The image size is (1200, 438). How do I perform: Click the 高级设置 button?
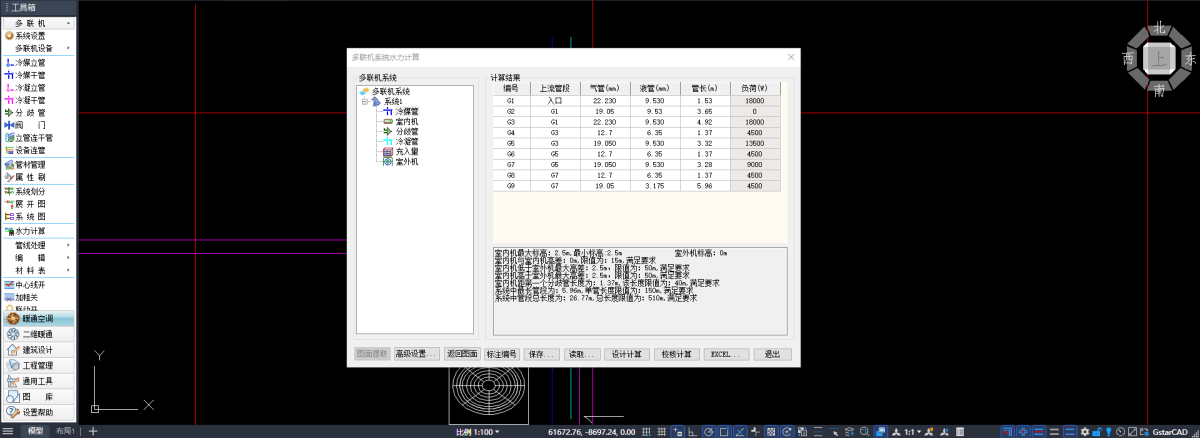[417, 354]
